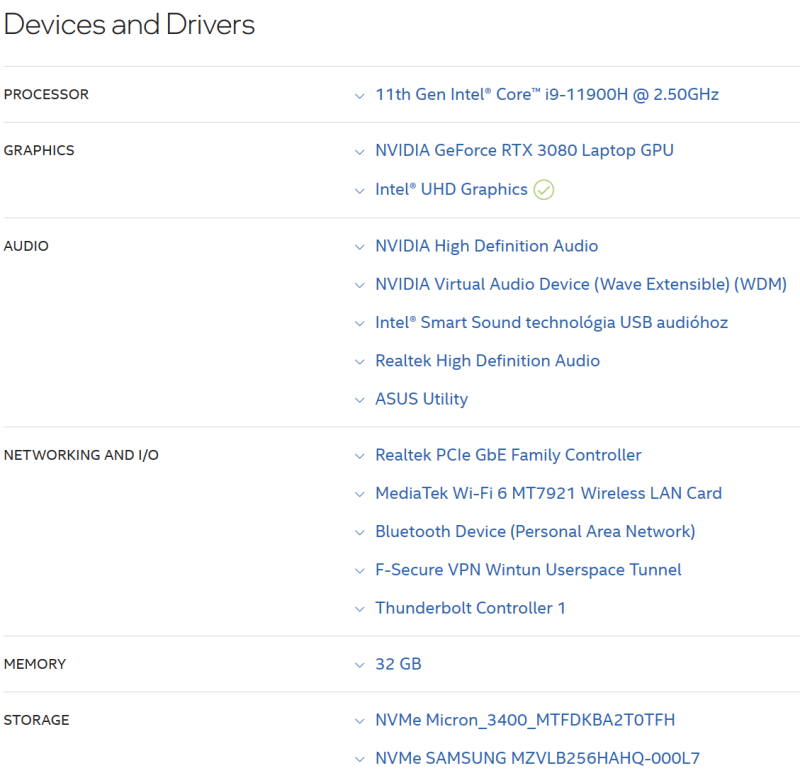
Task: Open NVMe SAMSUNG MZVLB256HAHQ-000L7 link
Action: tap(538, 759)
